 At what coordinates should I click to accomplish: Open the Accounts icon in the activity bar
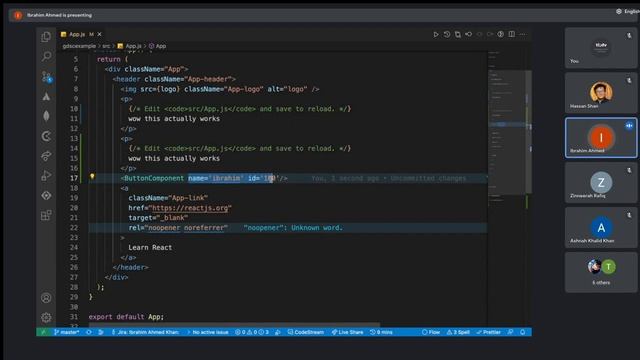pyautogui.click(x=46, y=298)
